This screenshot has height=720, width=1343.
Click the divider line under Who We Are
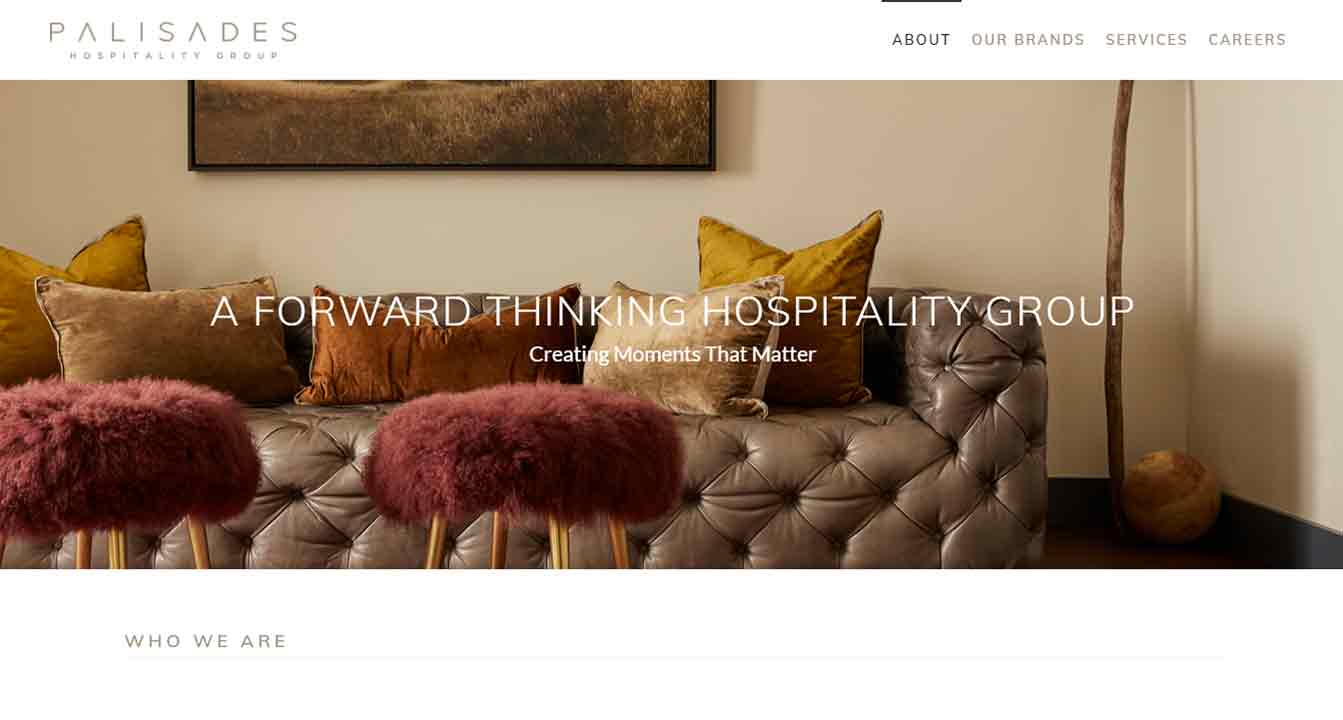(675, 658)
